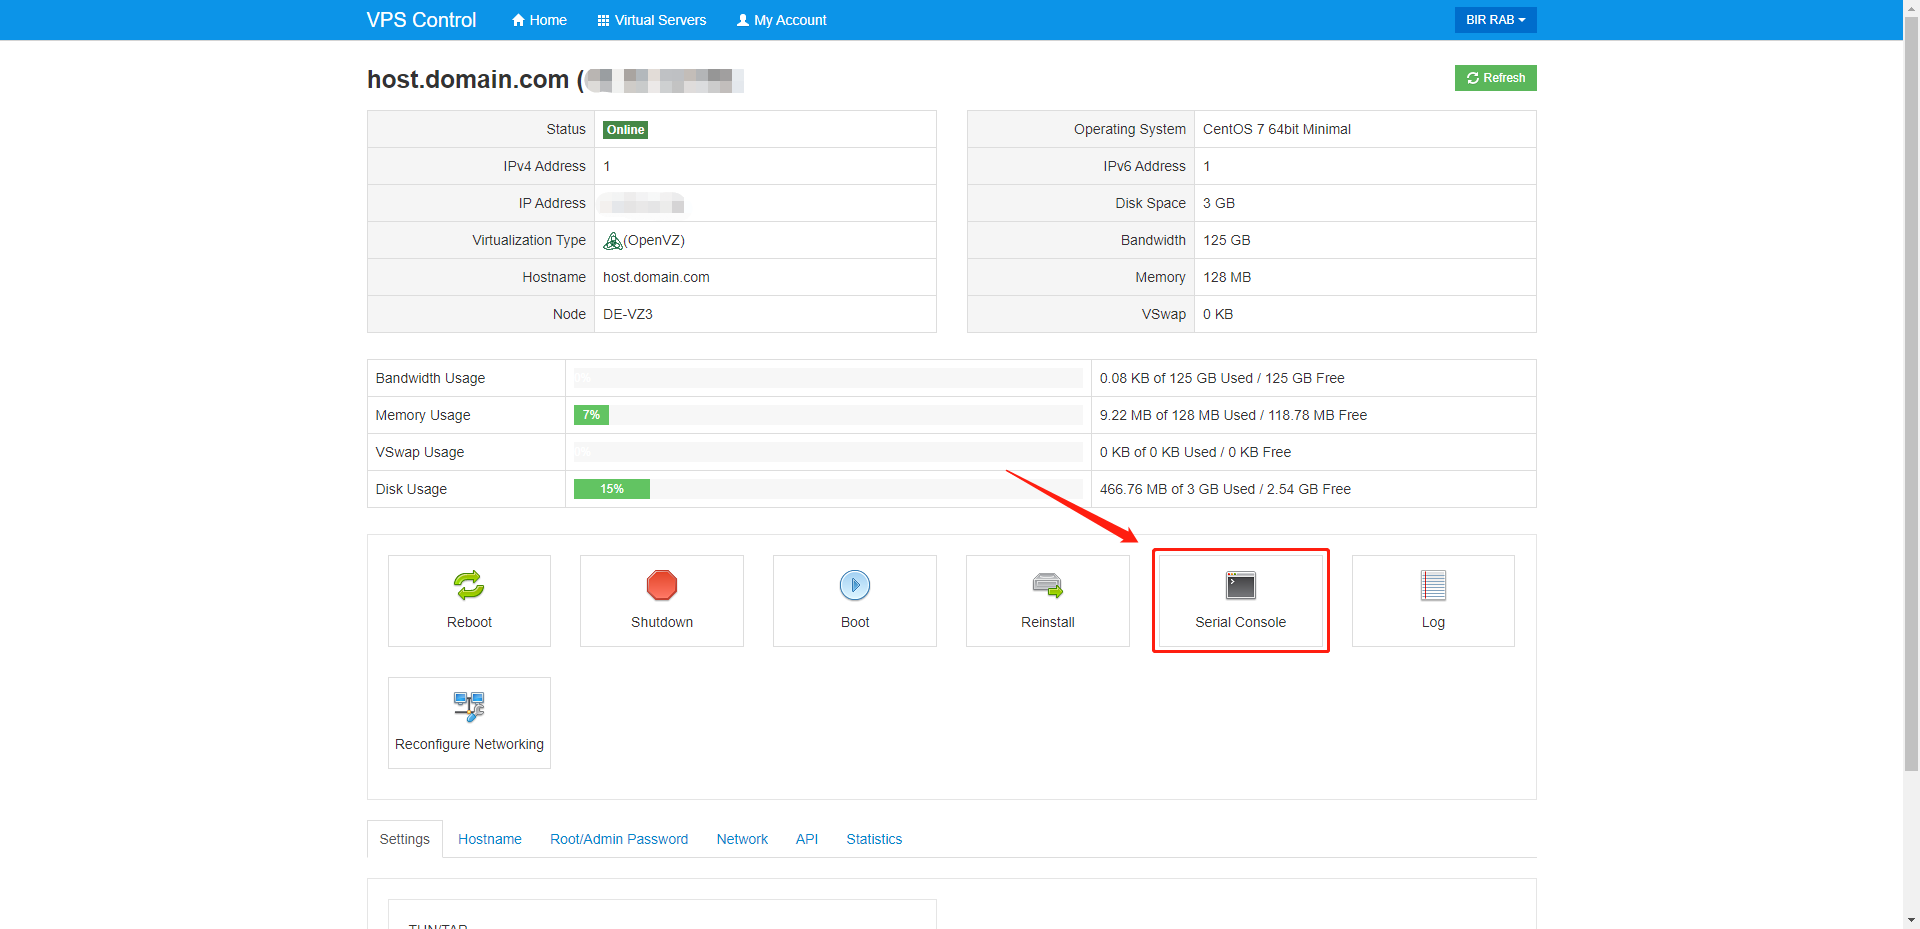Click the Memory Usage 7% progress bar
The width and height of the screenshot is (1920, 929).
(828, 415)
